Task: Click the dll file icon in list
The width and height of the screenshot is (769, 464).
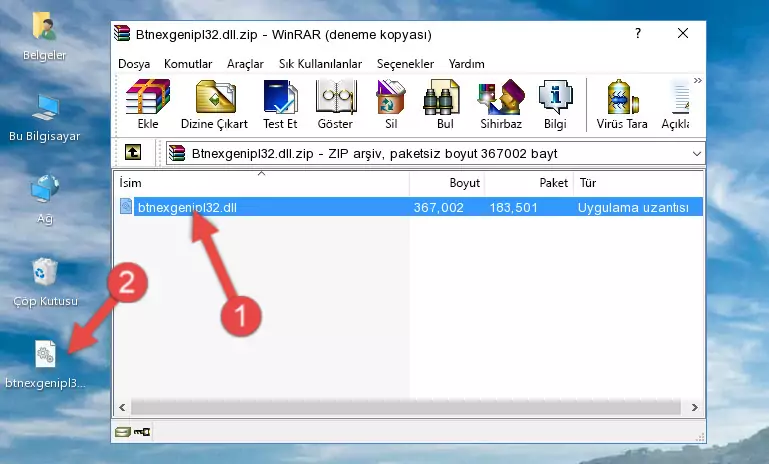Action: point(126,206)
